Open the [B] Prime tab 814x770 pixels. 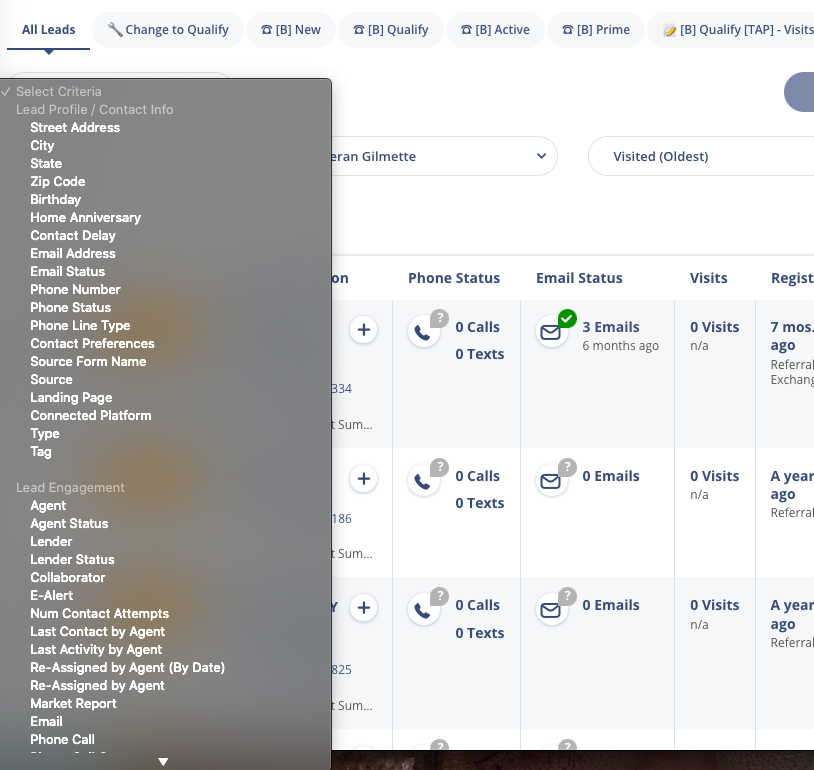tap(596, 30)
